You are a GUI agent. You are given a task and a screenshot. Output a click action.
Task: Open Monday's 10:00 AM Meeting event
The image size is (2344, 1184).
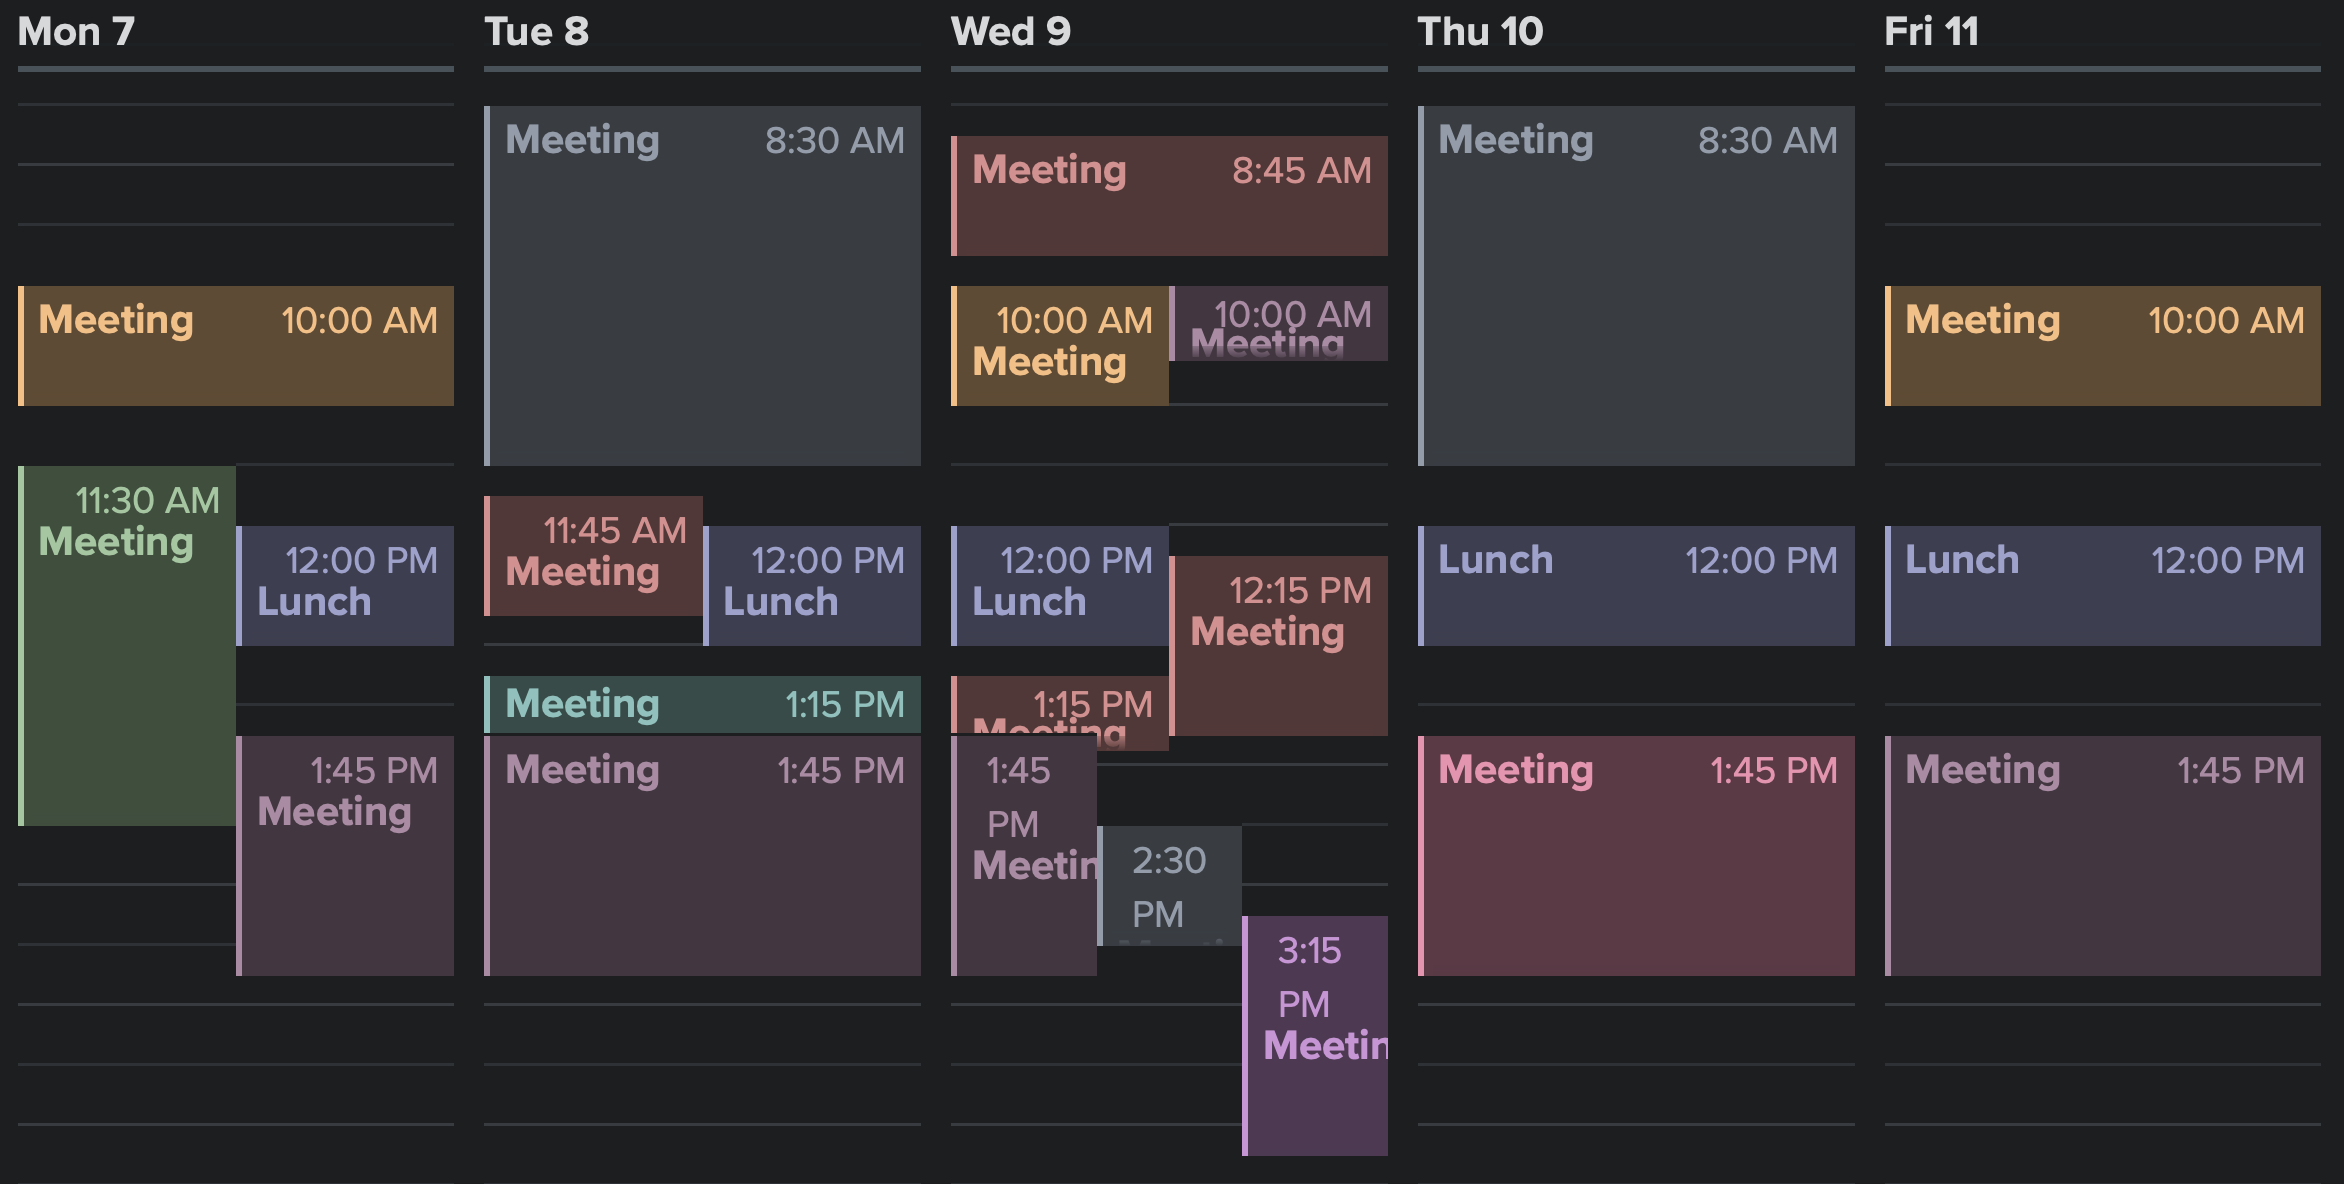(x=236, y=346)
